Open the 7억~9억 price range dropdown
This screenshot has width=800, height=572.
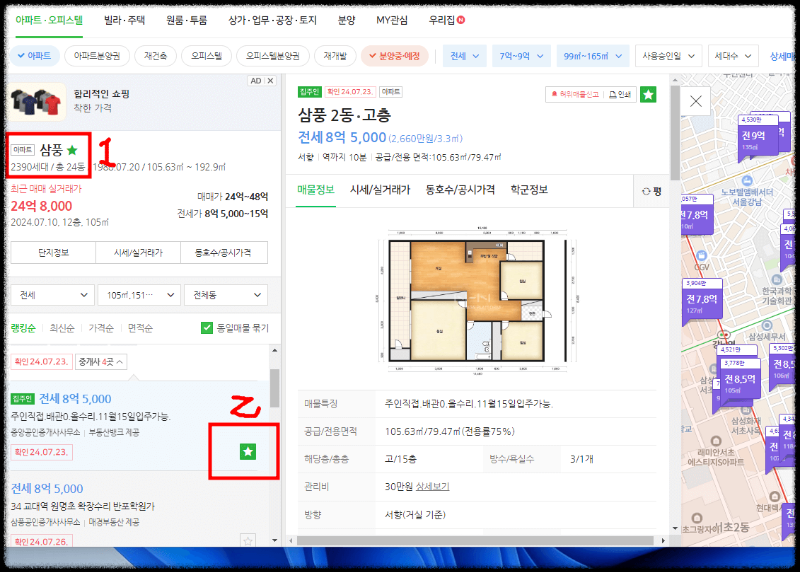[x=521, y=56]
